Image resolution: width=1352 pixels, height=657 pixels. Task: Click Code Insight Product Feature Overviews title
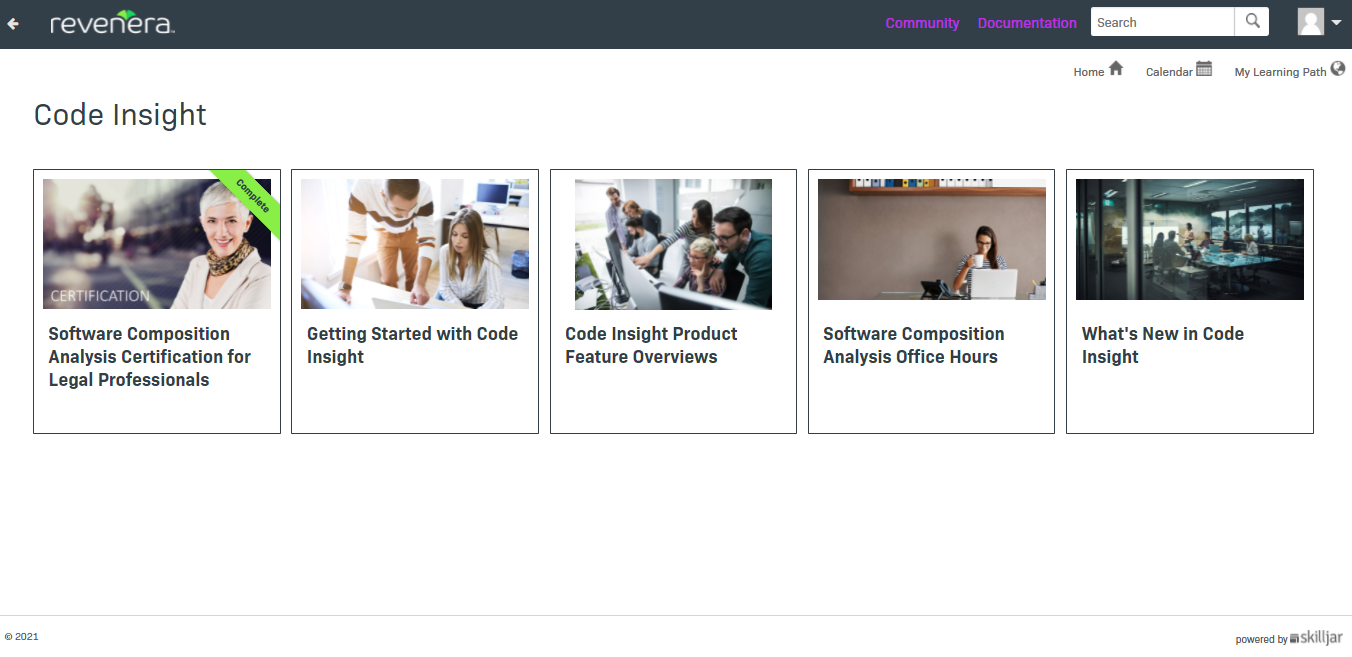[x=651, y=345]
